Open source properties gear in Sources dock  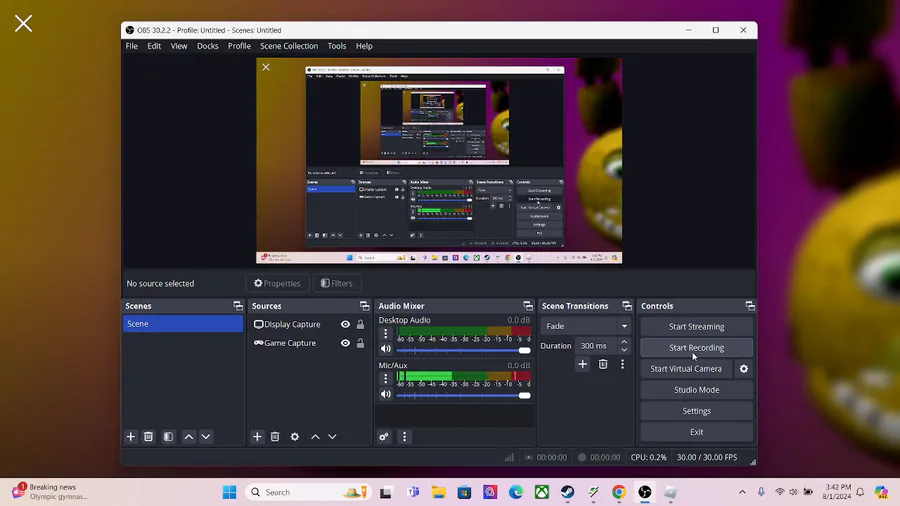295,437
